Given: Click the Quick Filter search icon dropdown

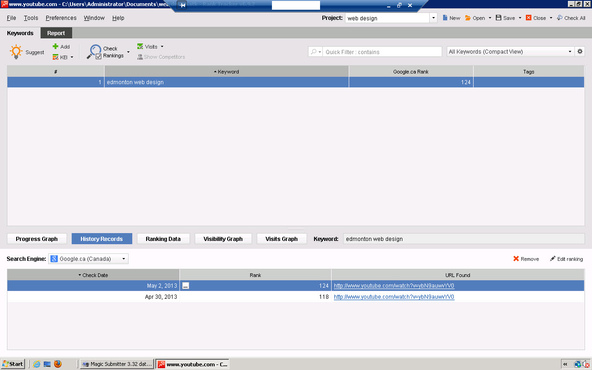Looking at the screenshot, I should (315, 52).
